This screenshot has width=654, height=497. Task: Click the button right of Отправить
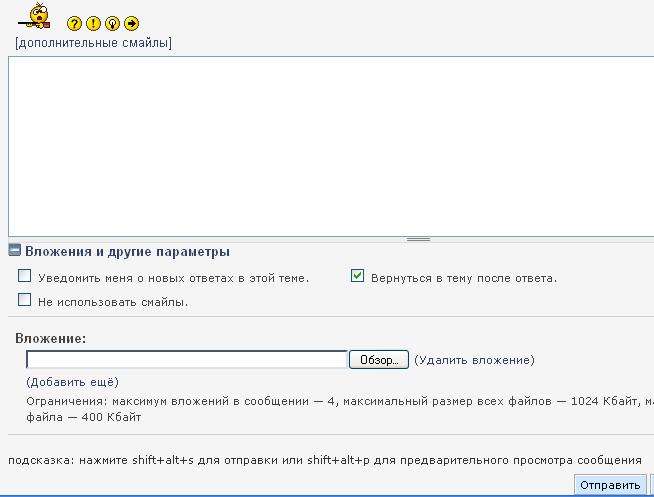(x=652, y=486)
